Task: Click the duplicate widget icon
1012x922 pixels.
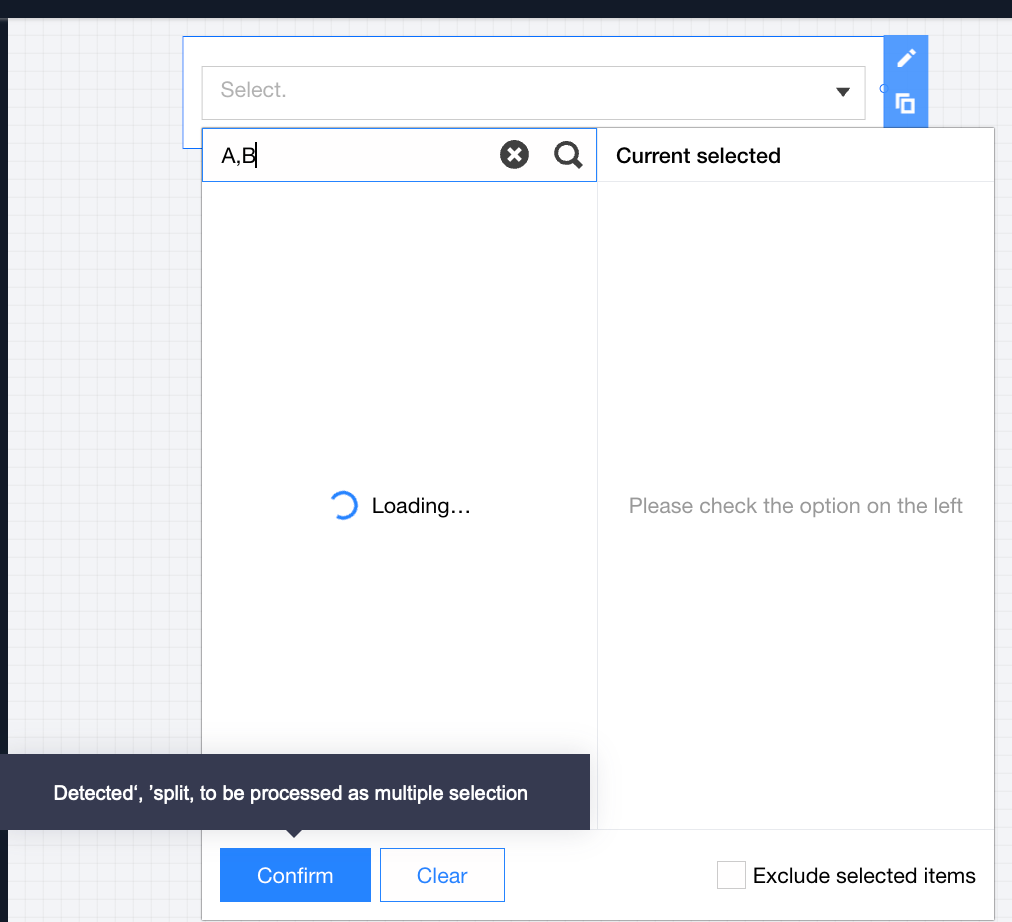Action: pos(906,103)
